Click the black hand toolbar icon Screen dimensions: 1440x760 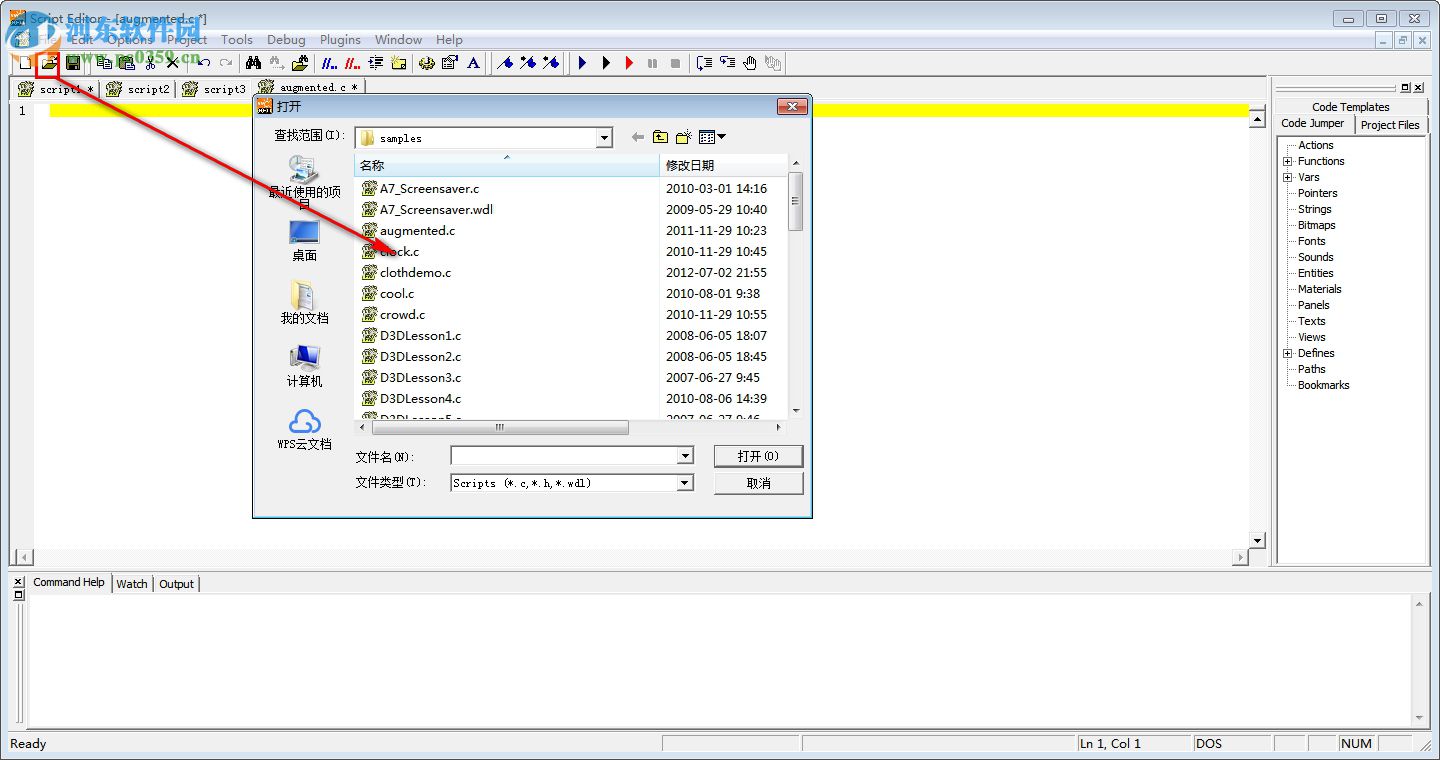coord(750,63)
